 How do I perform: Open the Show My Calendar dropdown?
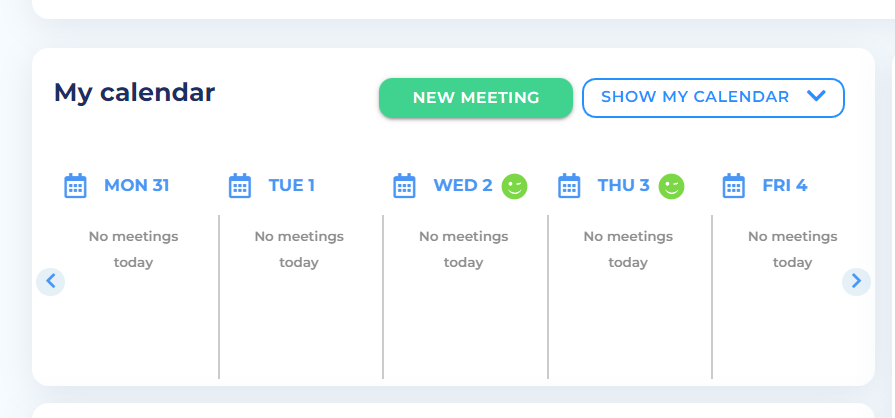[x=713, y=98]
